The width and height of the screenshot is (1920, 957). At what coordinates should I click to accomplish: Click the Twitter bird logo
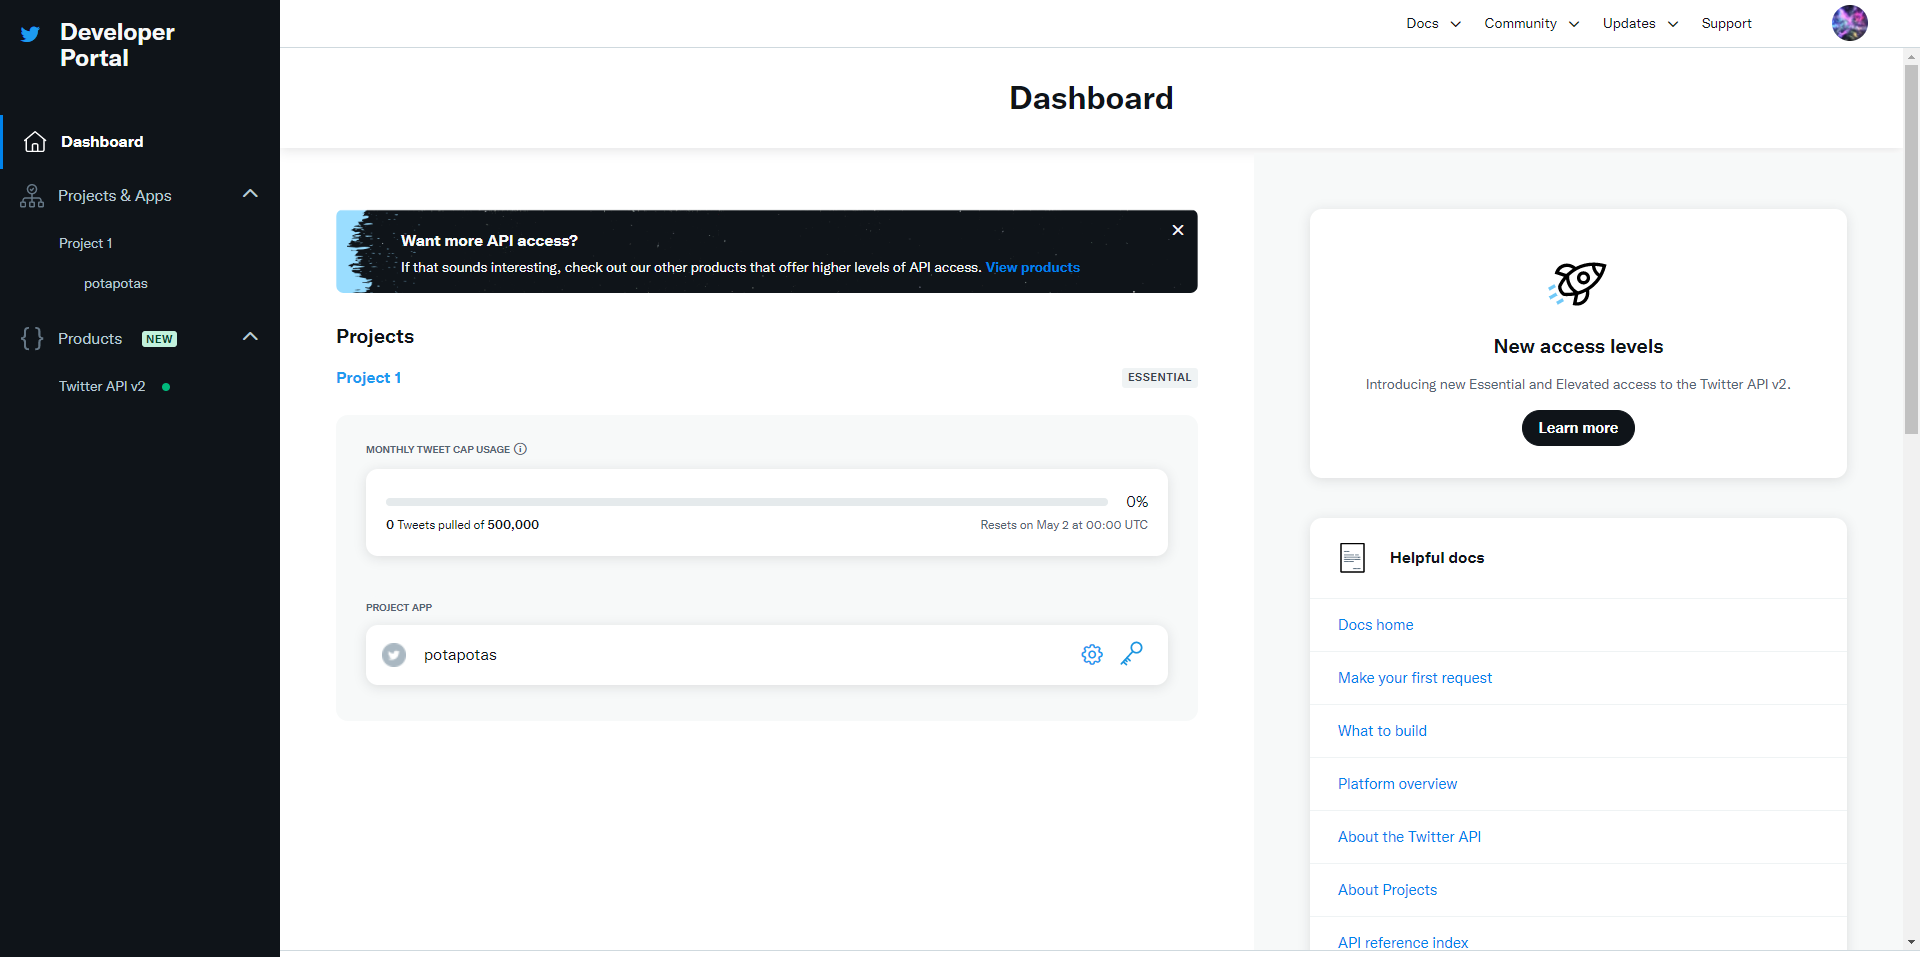(31, 35)
